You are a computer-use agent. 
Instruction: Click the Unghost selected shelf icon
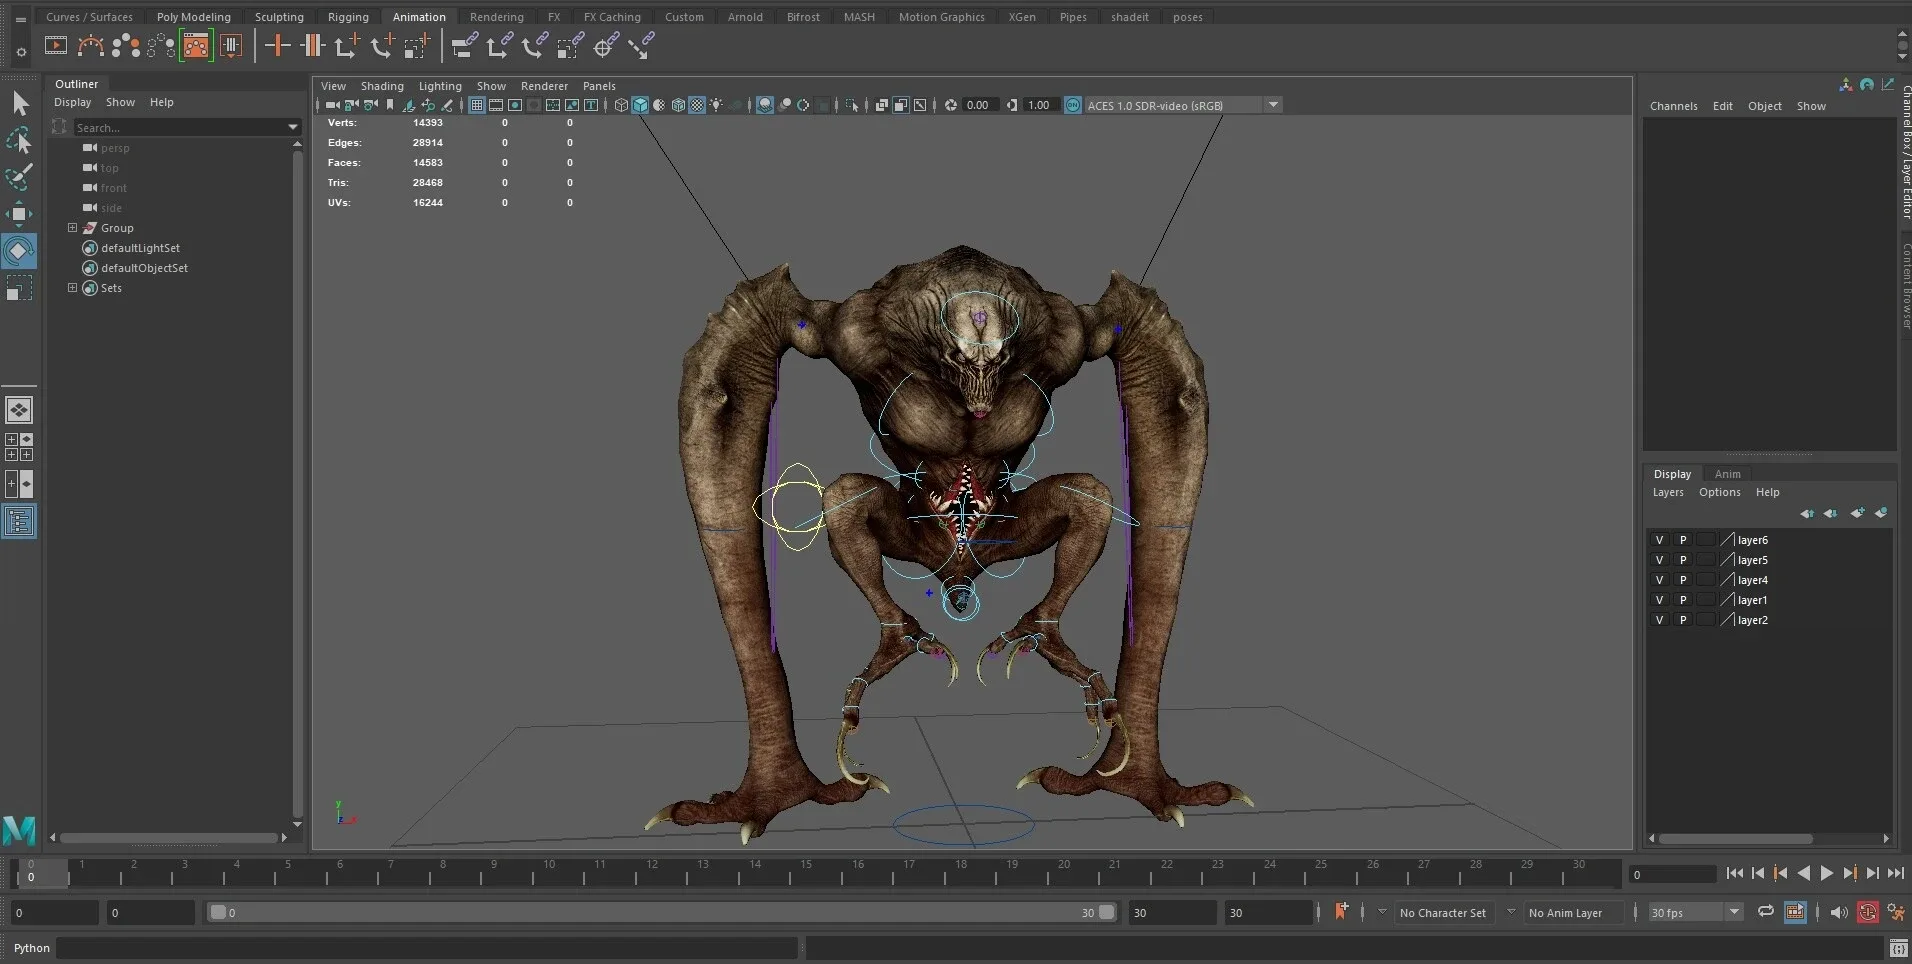(x=161, y=45)
